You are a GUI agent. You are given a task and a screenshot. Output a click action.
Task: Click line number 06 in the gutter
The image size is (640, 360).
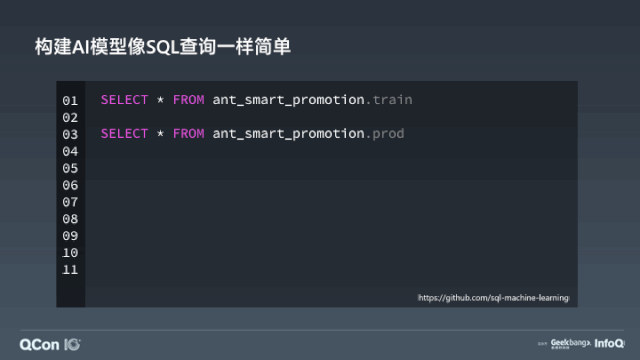[x=70, y=185]
